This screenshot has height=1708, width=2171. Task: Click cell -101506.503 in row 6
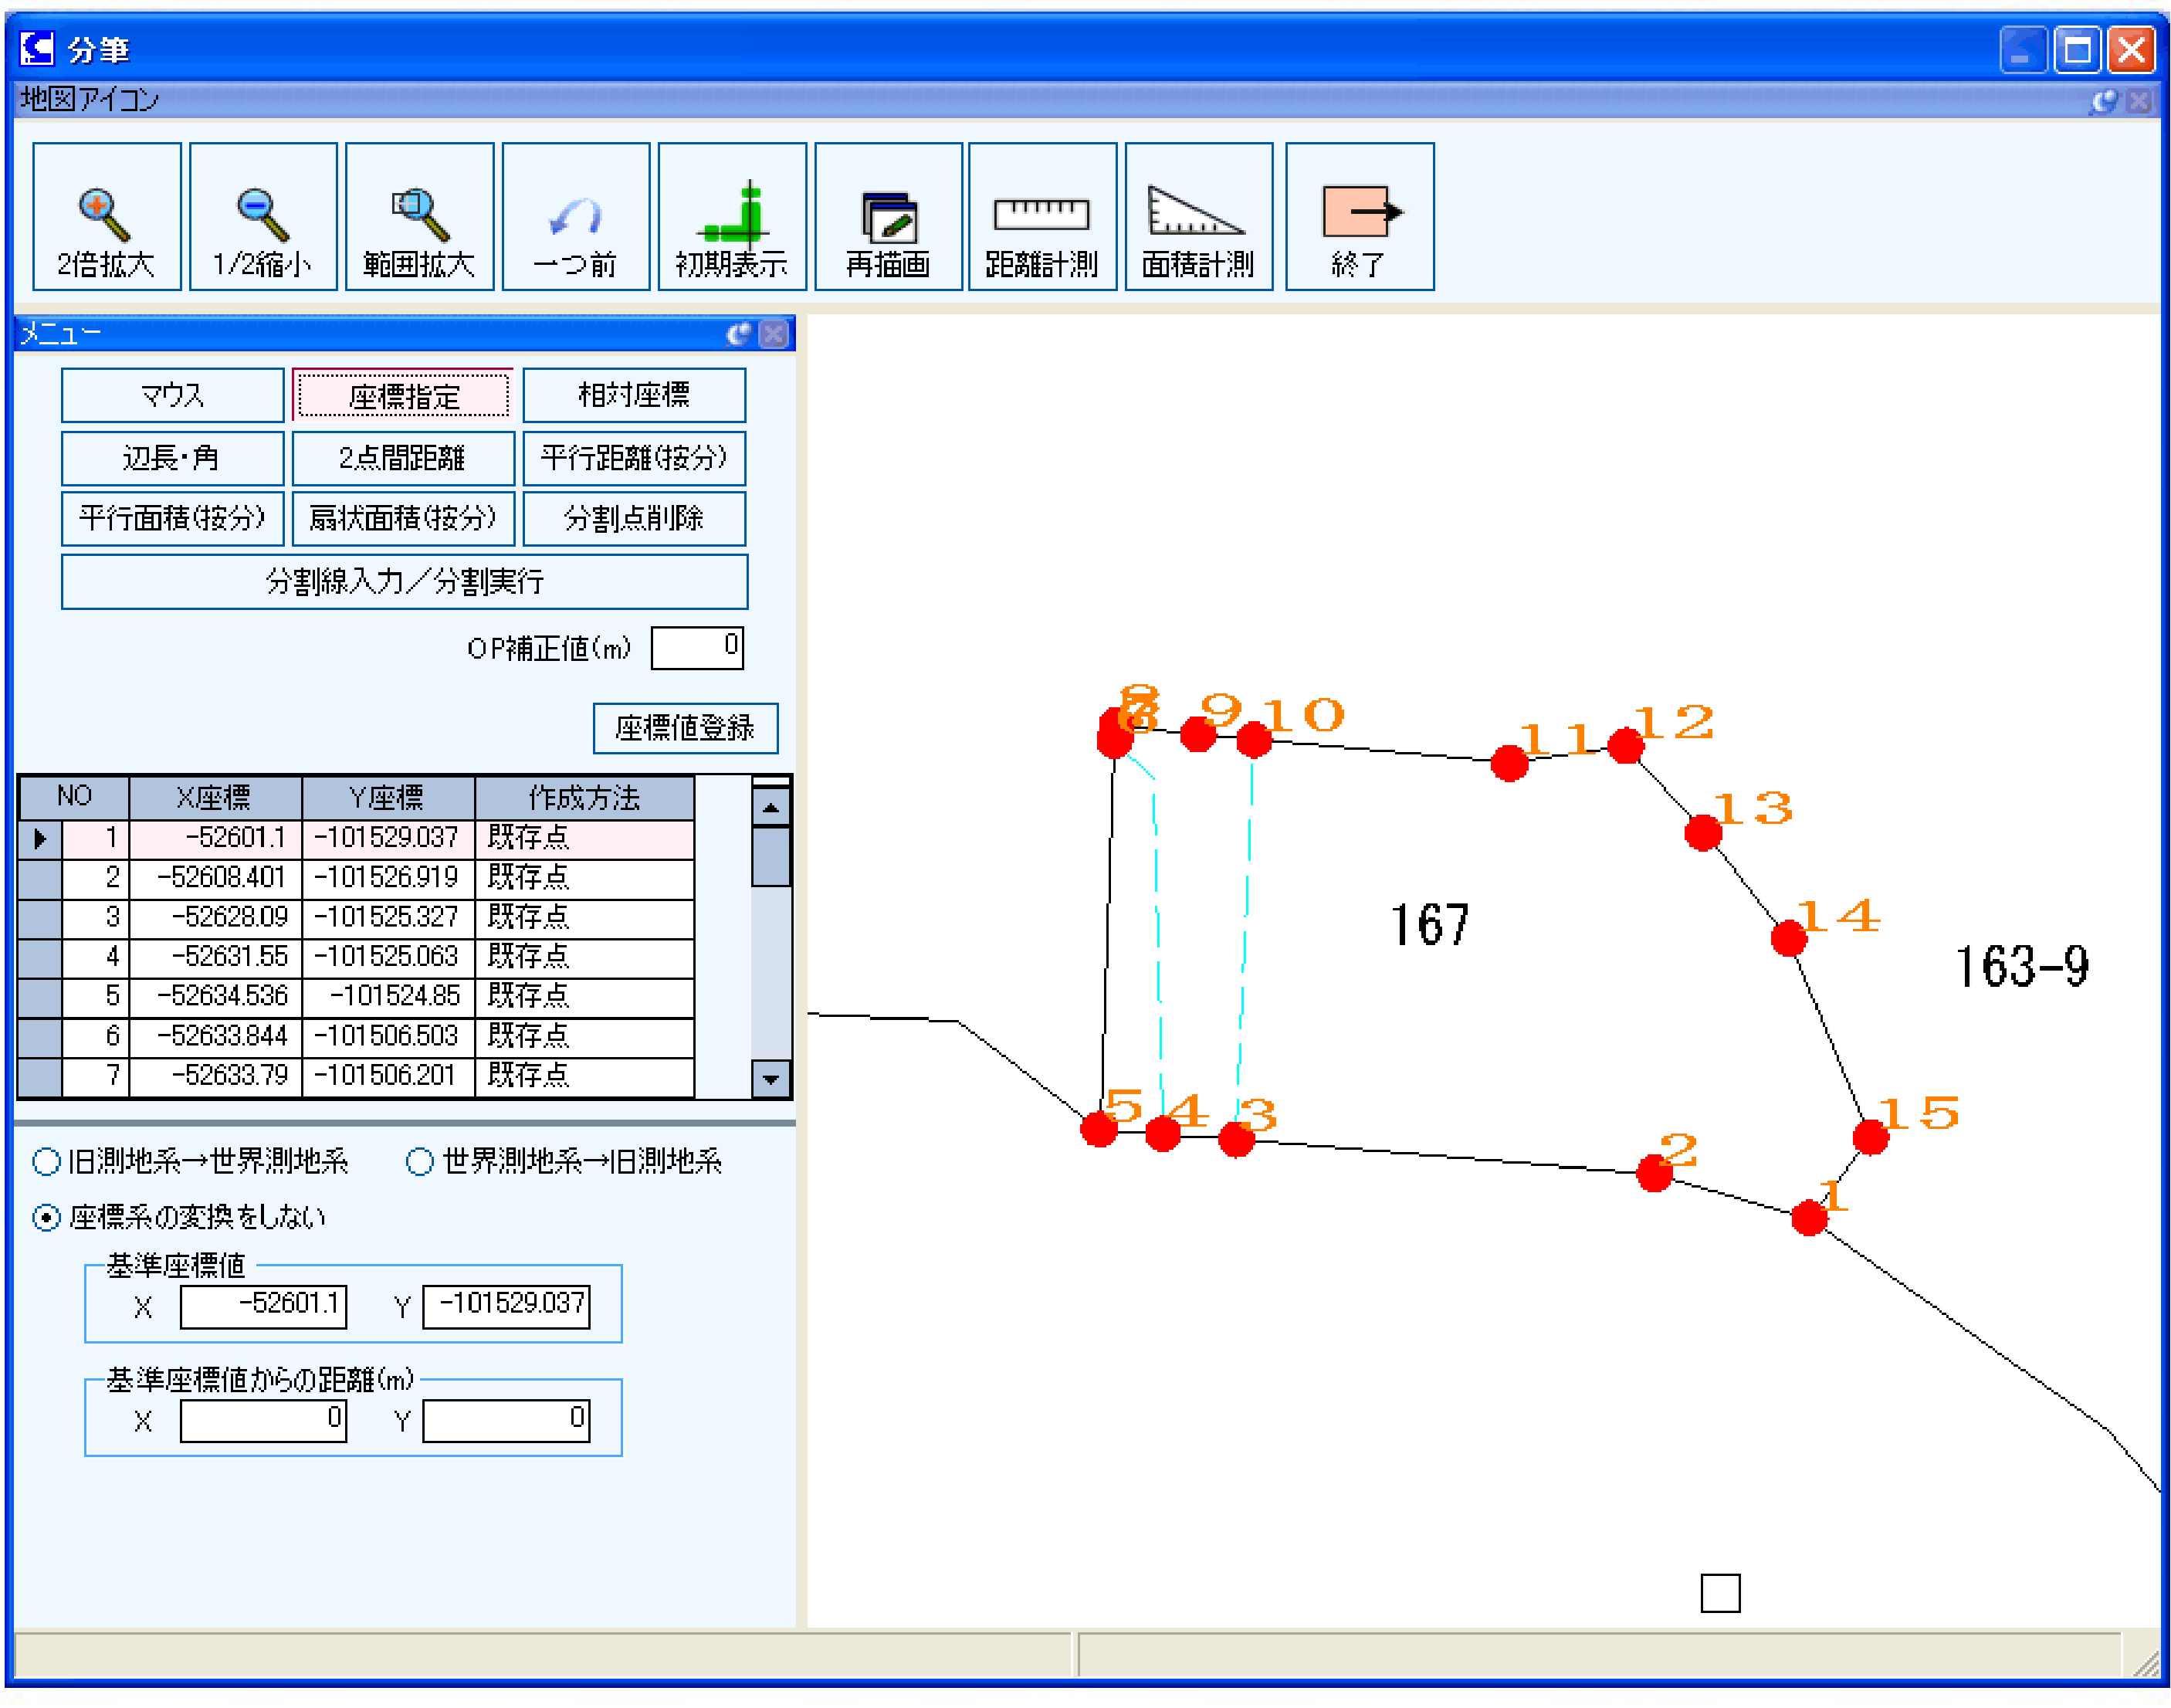click(388, 1036)
